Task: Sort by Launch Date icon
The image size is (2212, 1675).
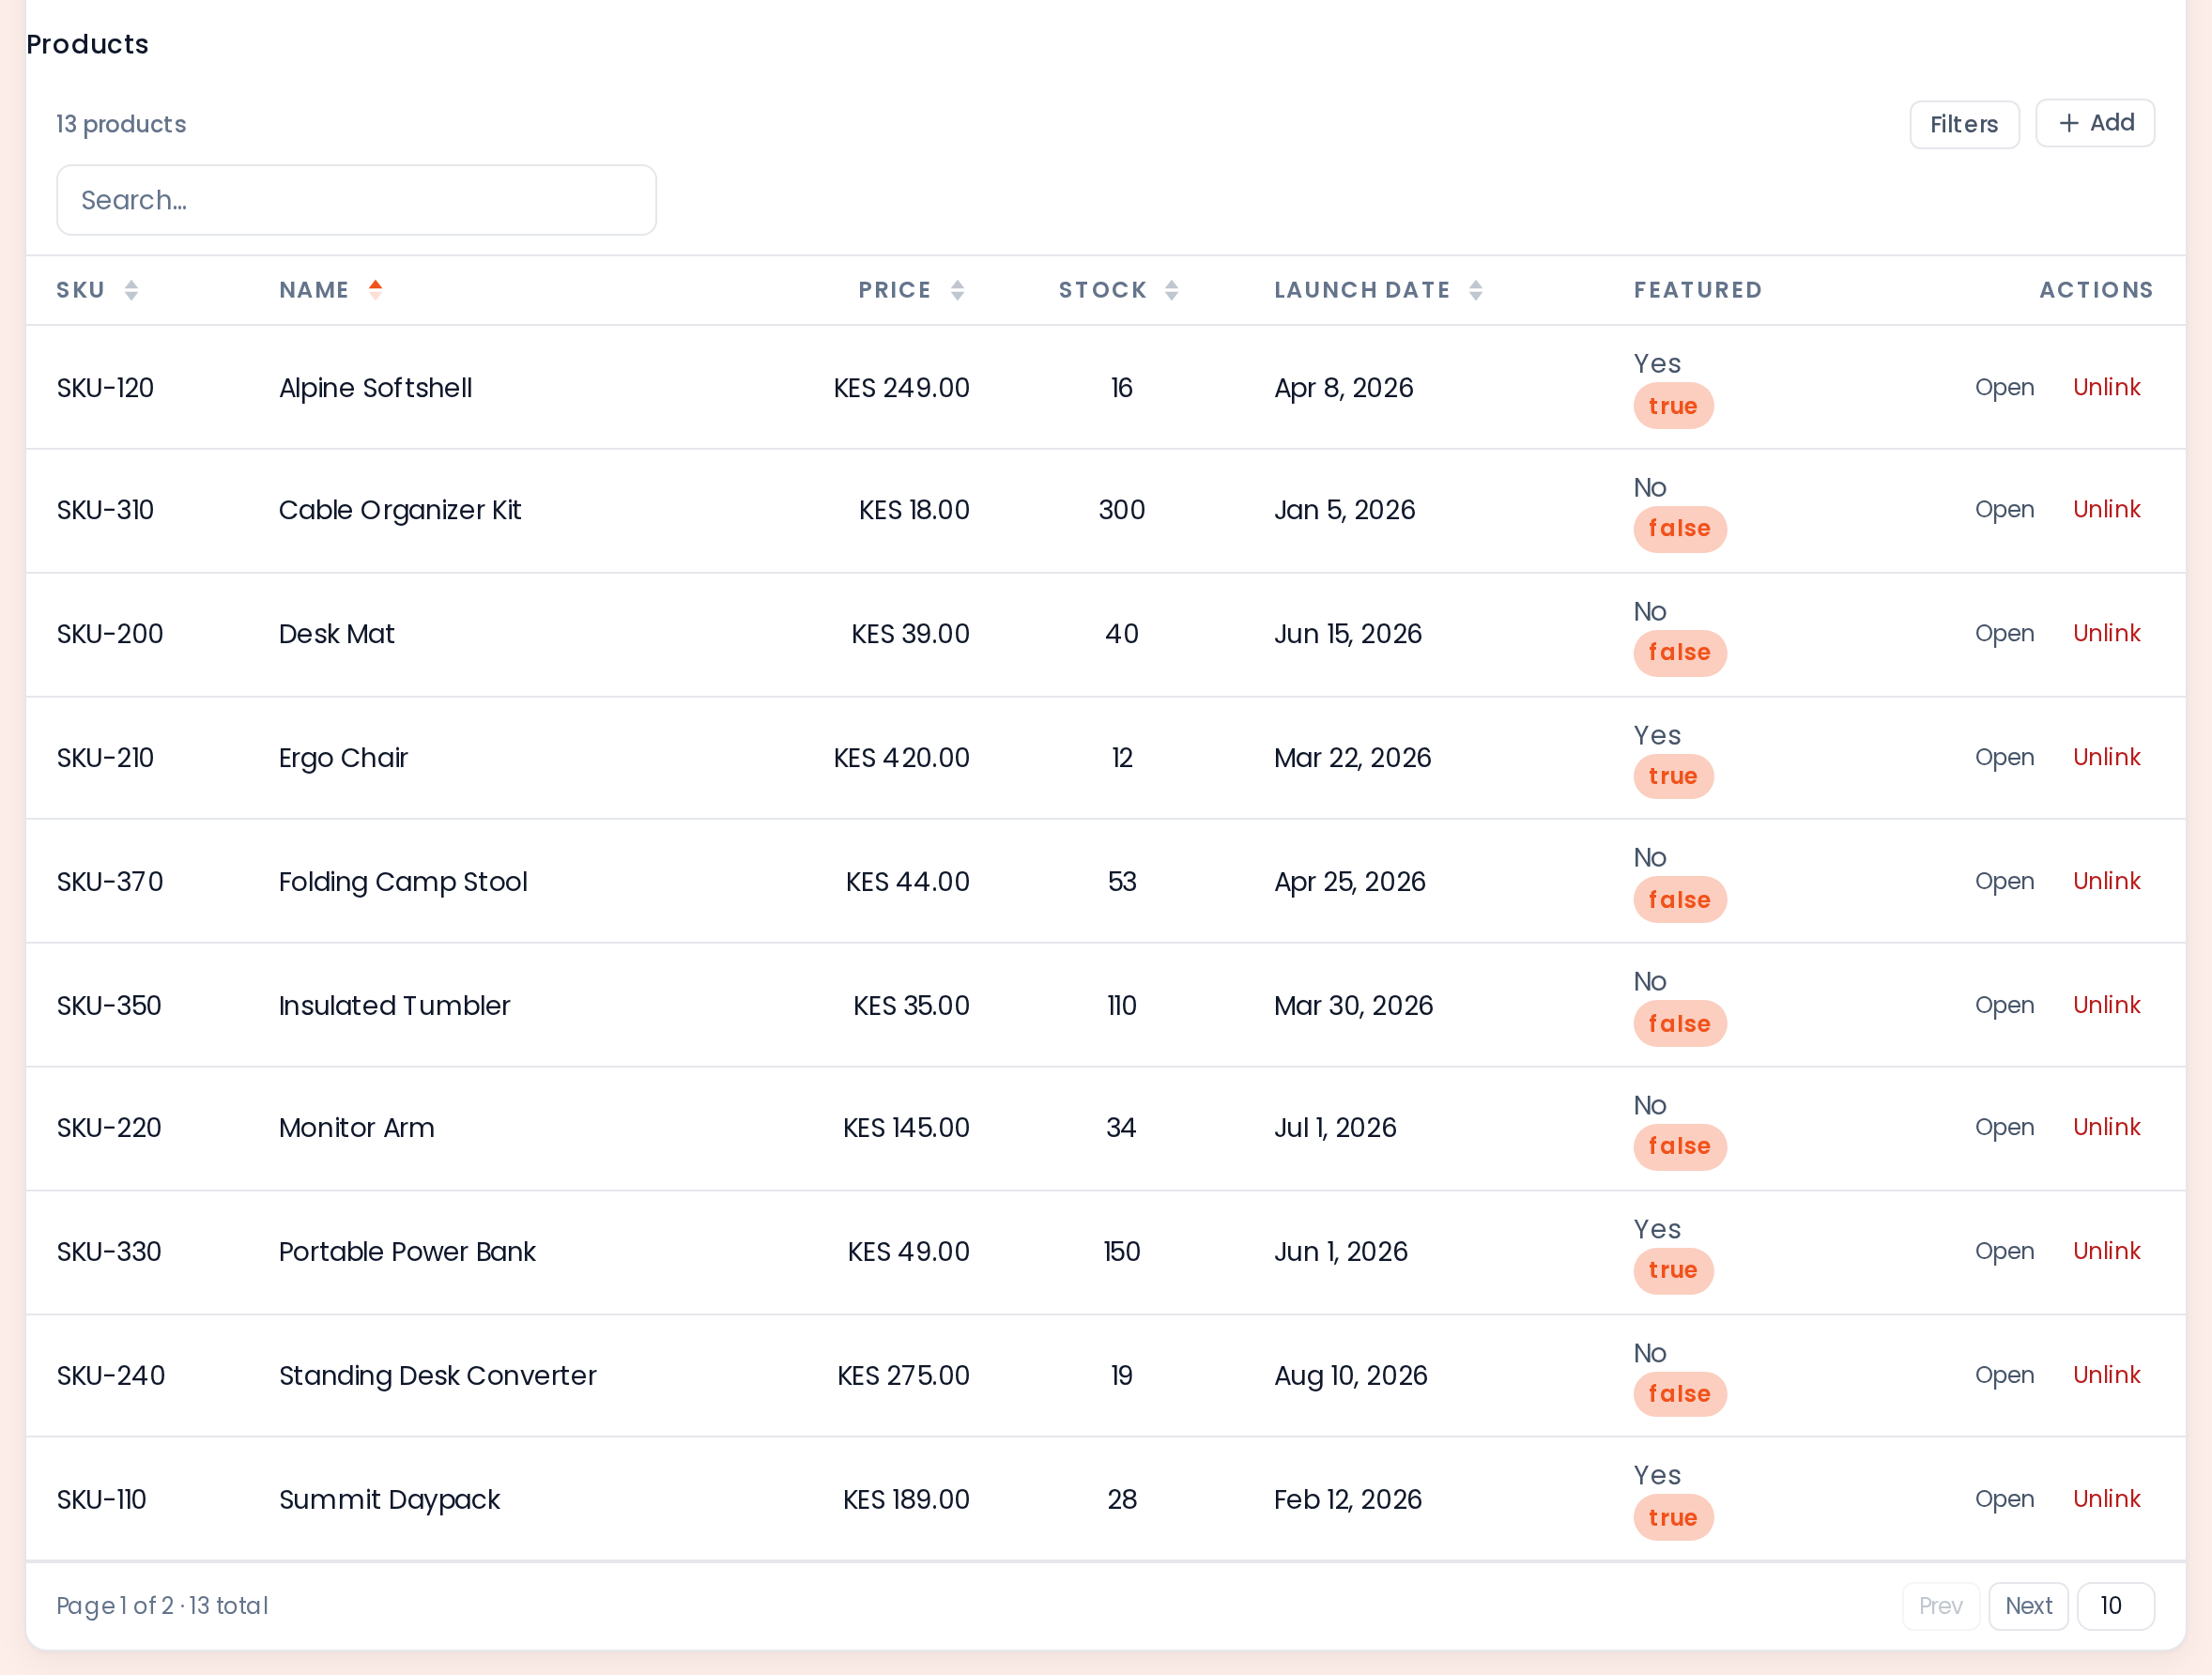Action: click(1475, 290)
